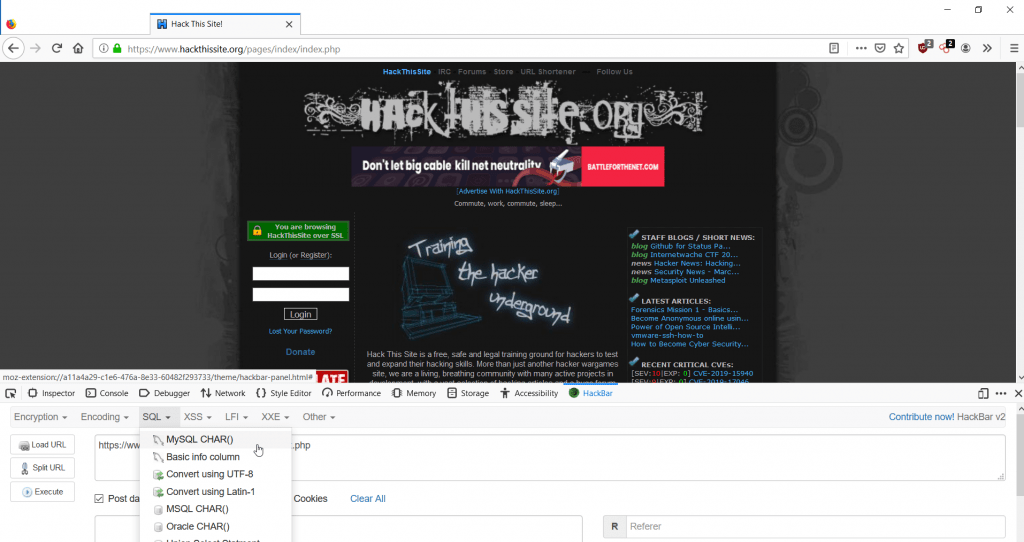The image size is (1024, 542).
Task: Click into the Referer input field
Action: click(815, 527)
